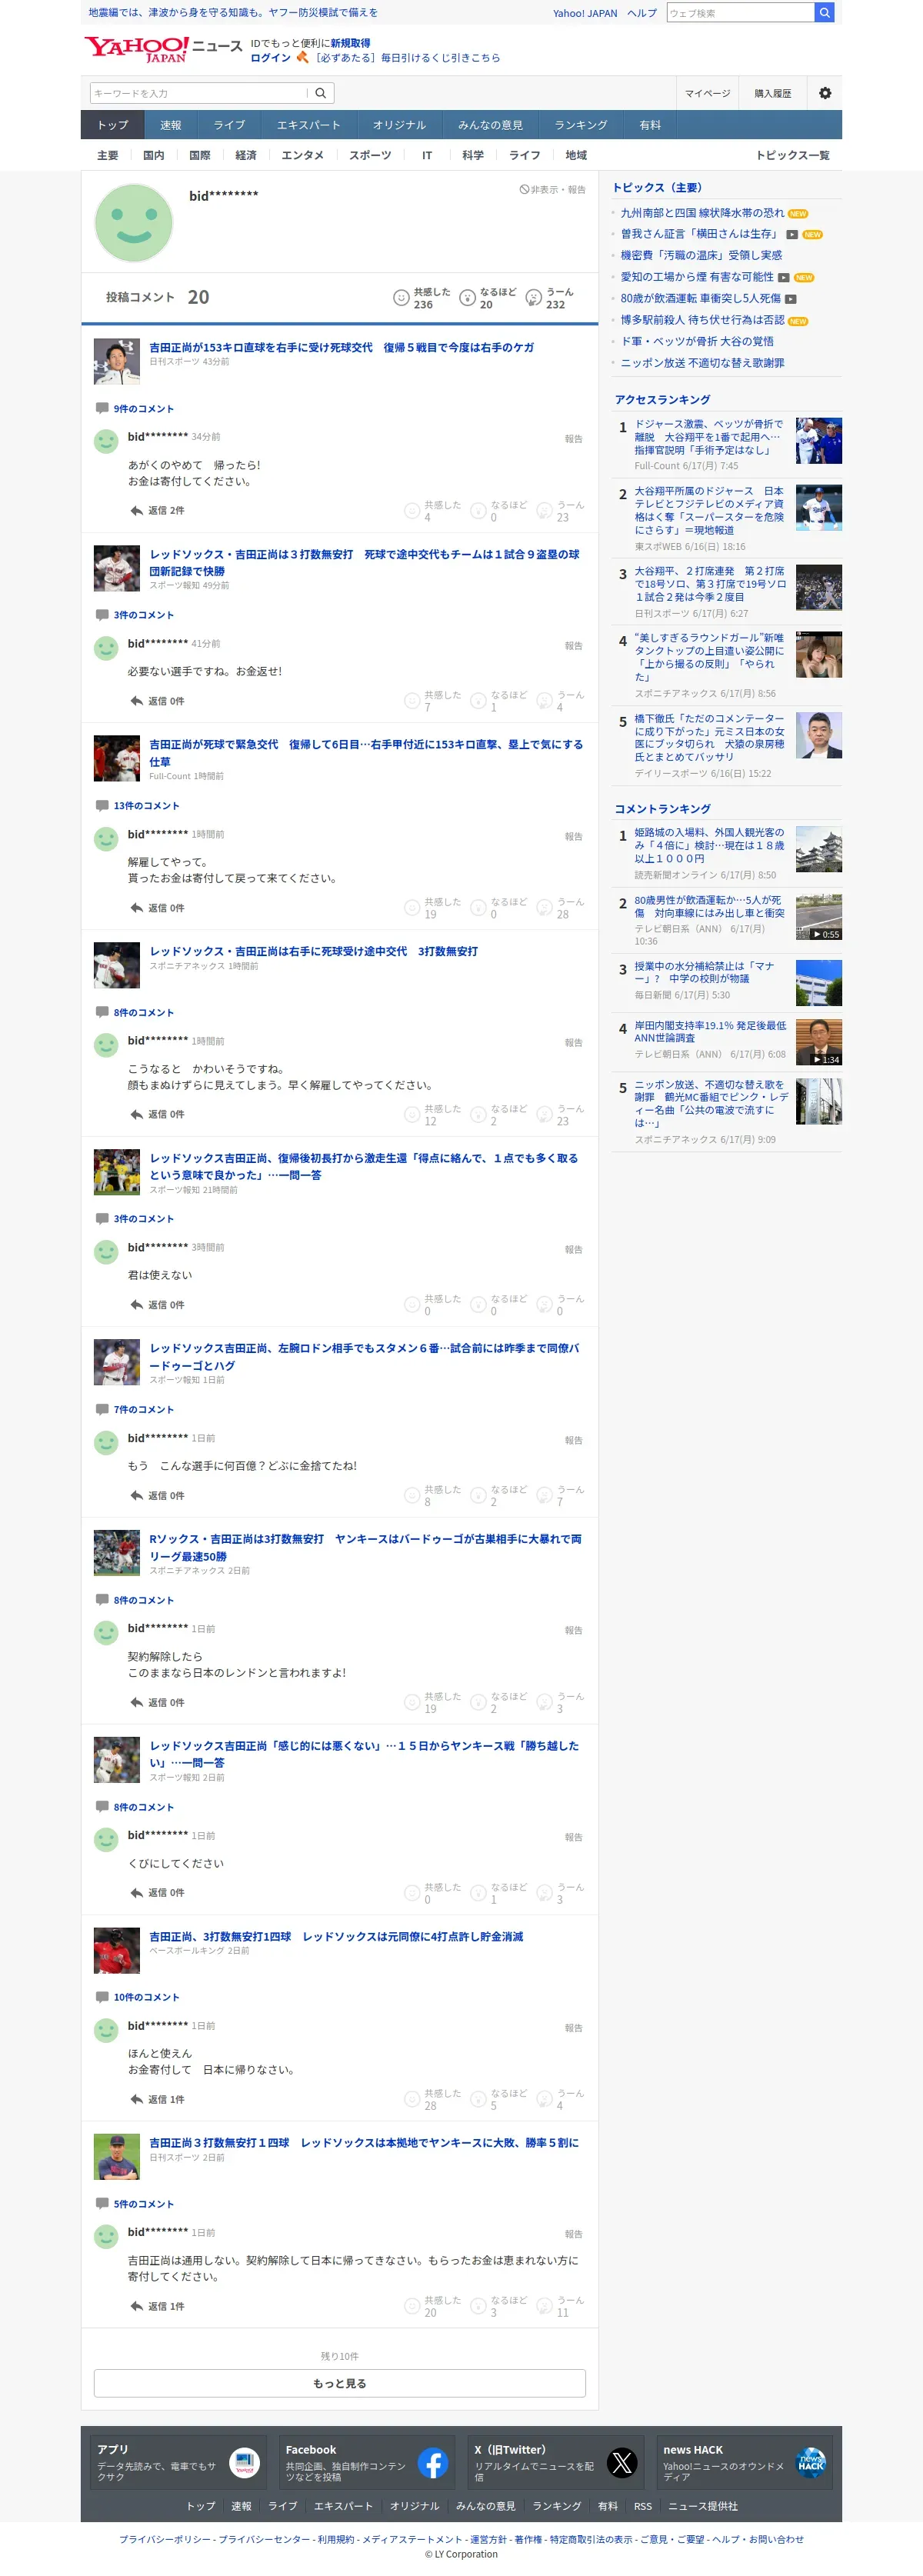923x2576 pixels.
Task: Click 共感した on '解雇してやって' comment
Action: 412,908
